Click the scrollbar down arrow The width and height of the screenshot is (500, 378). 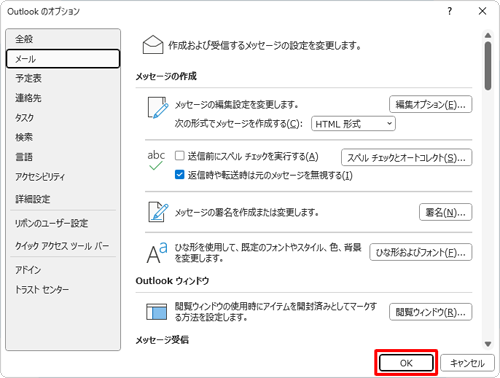point(488,344)
